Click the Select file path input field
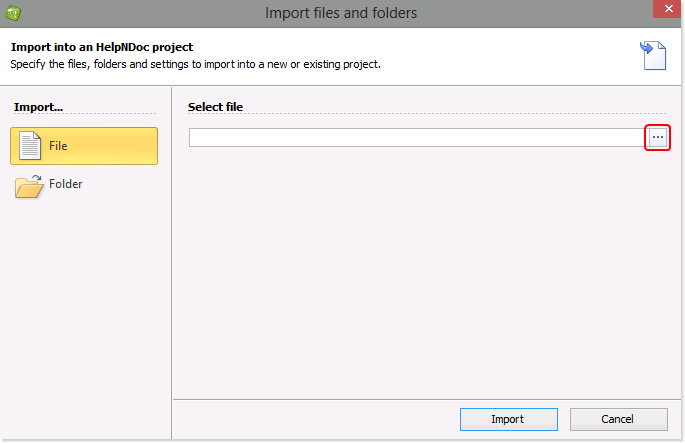The image size is (685, 443). tap(416, 138)
